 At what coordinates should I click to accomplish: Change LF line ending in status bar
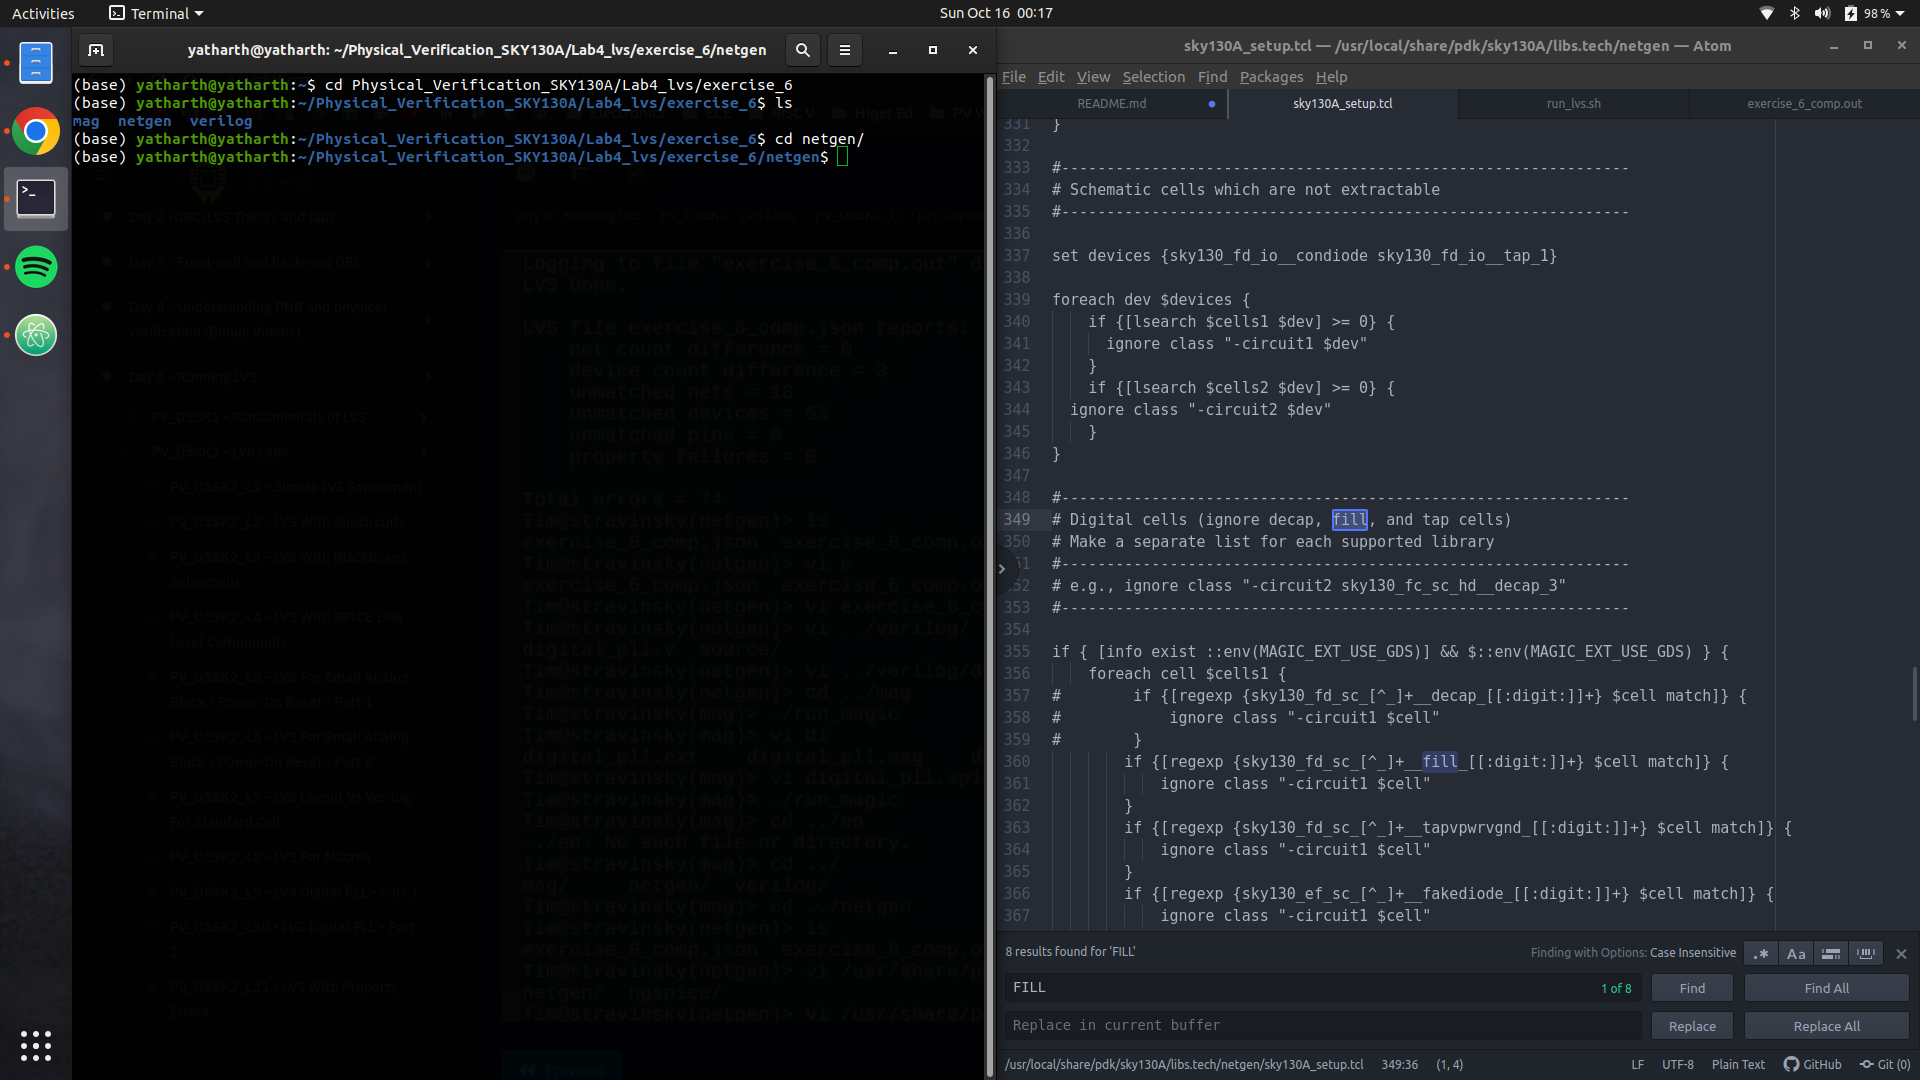[1637, 1065]
